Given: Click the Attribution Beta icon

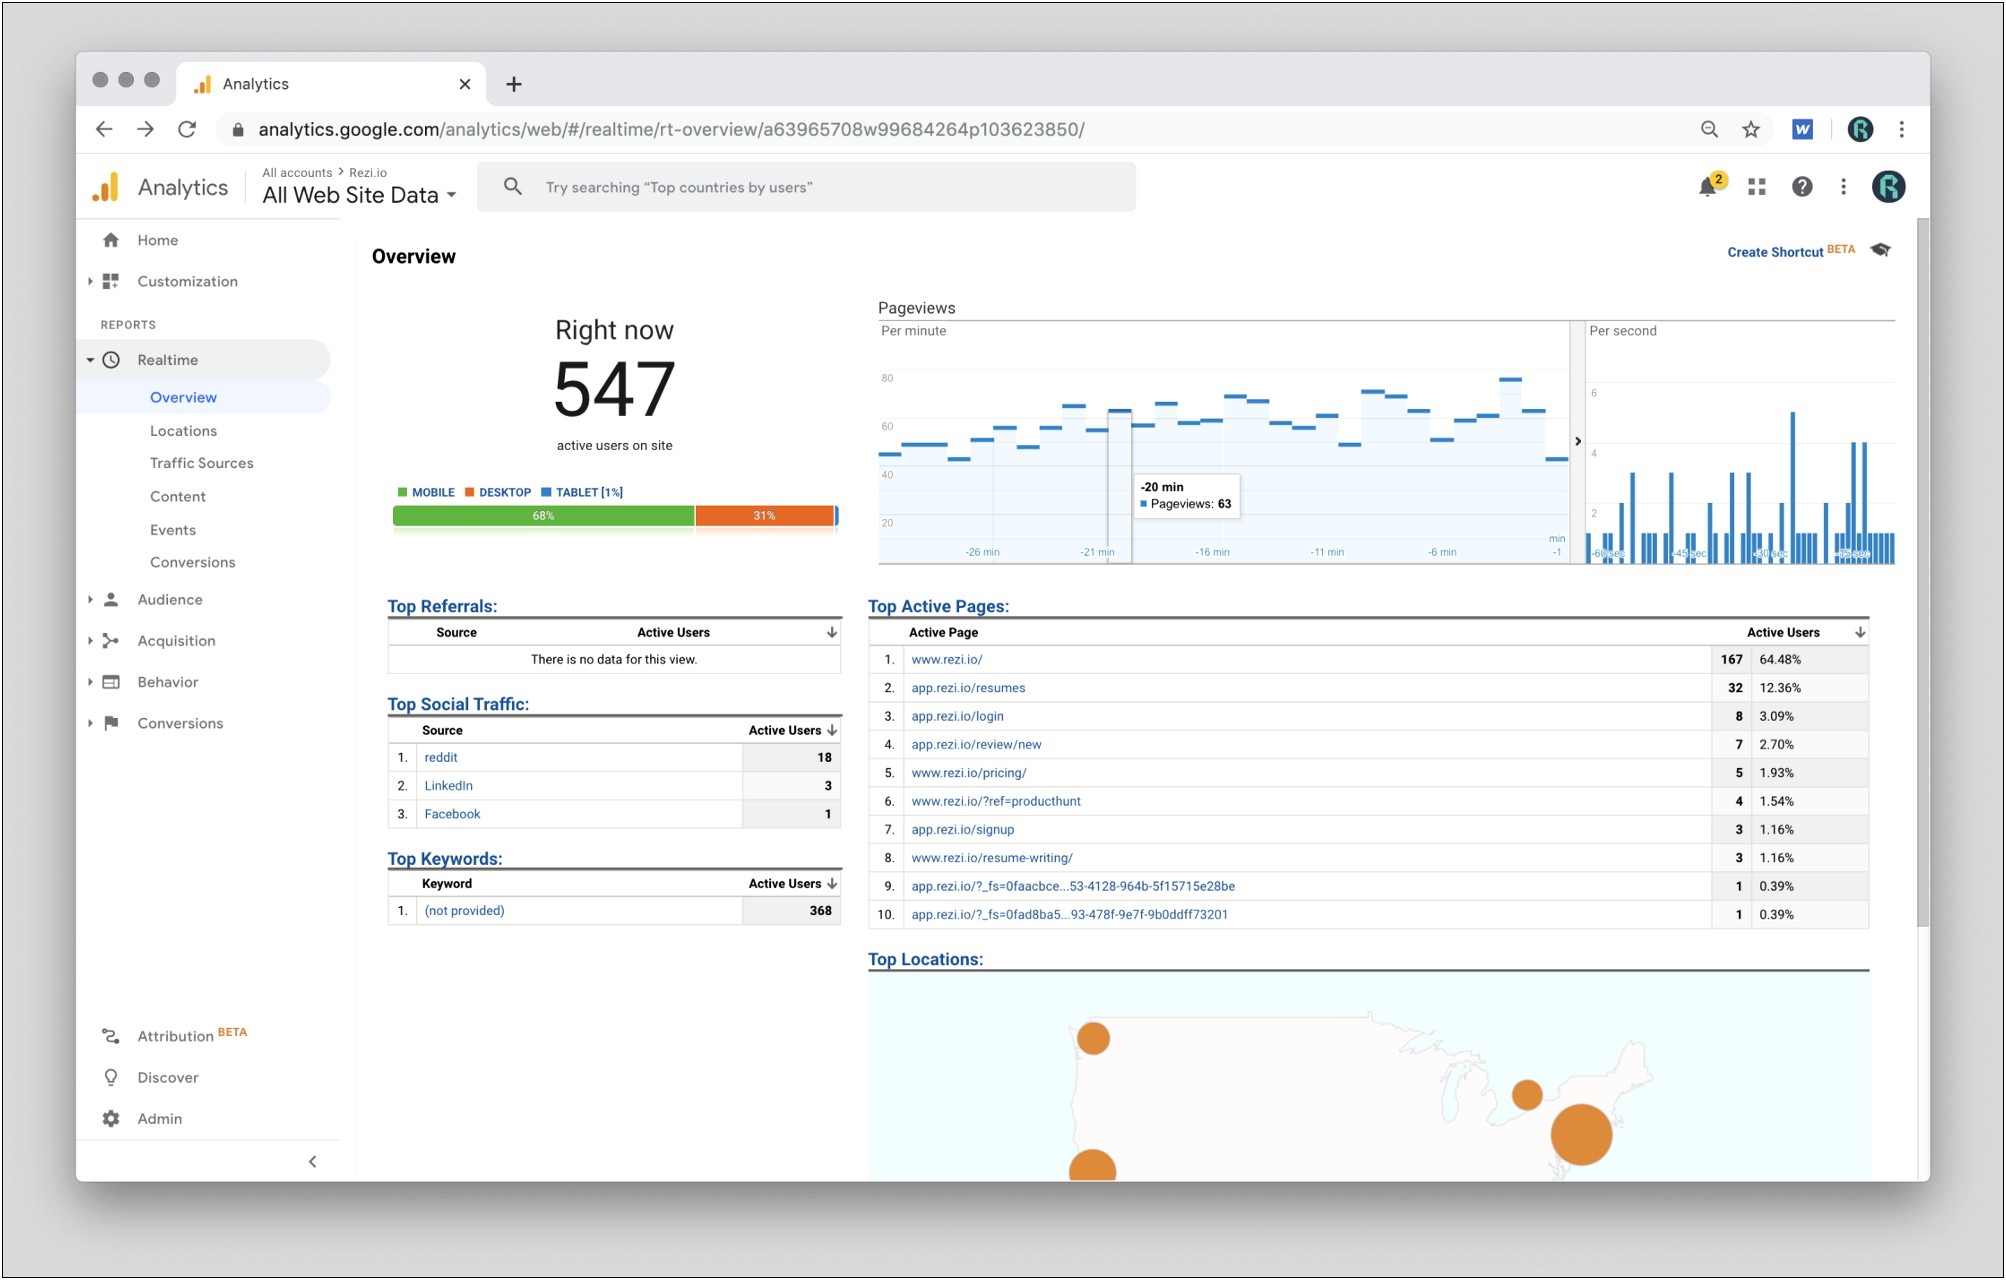Looking at the screenshot, I should coord(113,1034).
